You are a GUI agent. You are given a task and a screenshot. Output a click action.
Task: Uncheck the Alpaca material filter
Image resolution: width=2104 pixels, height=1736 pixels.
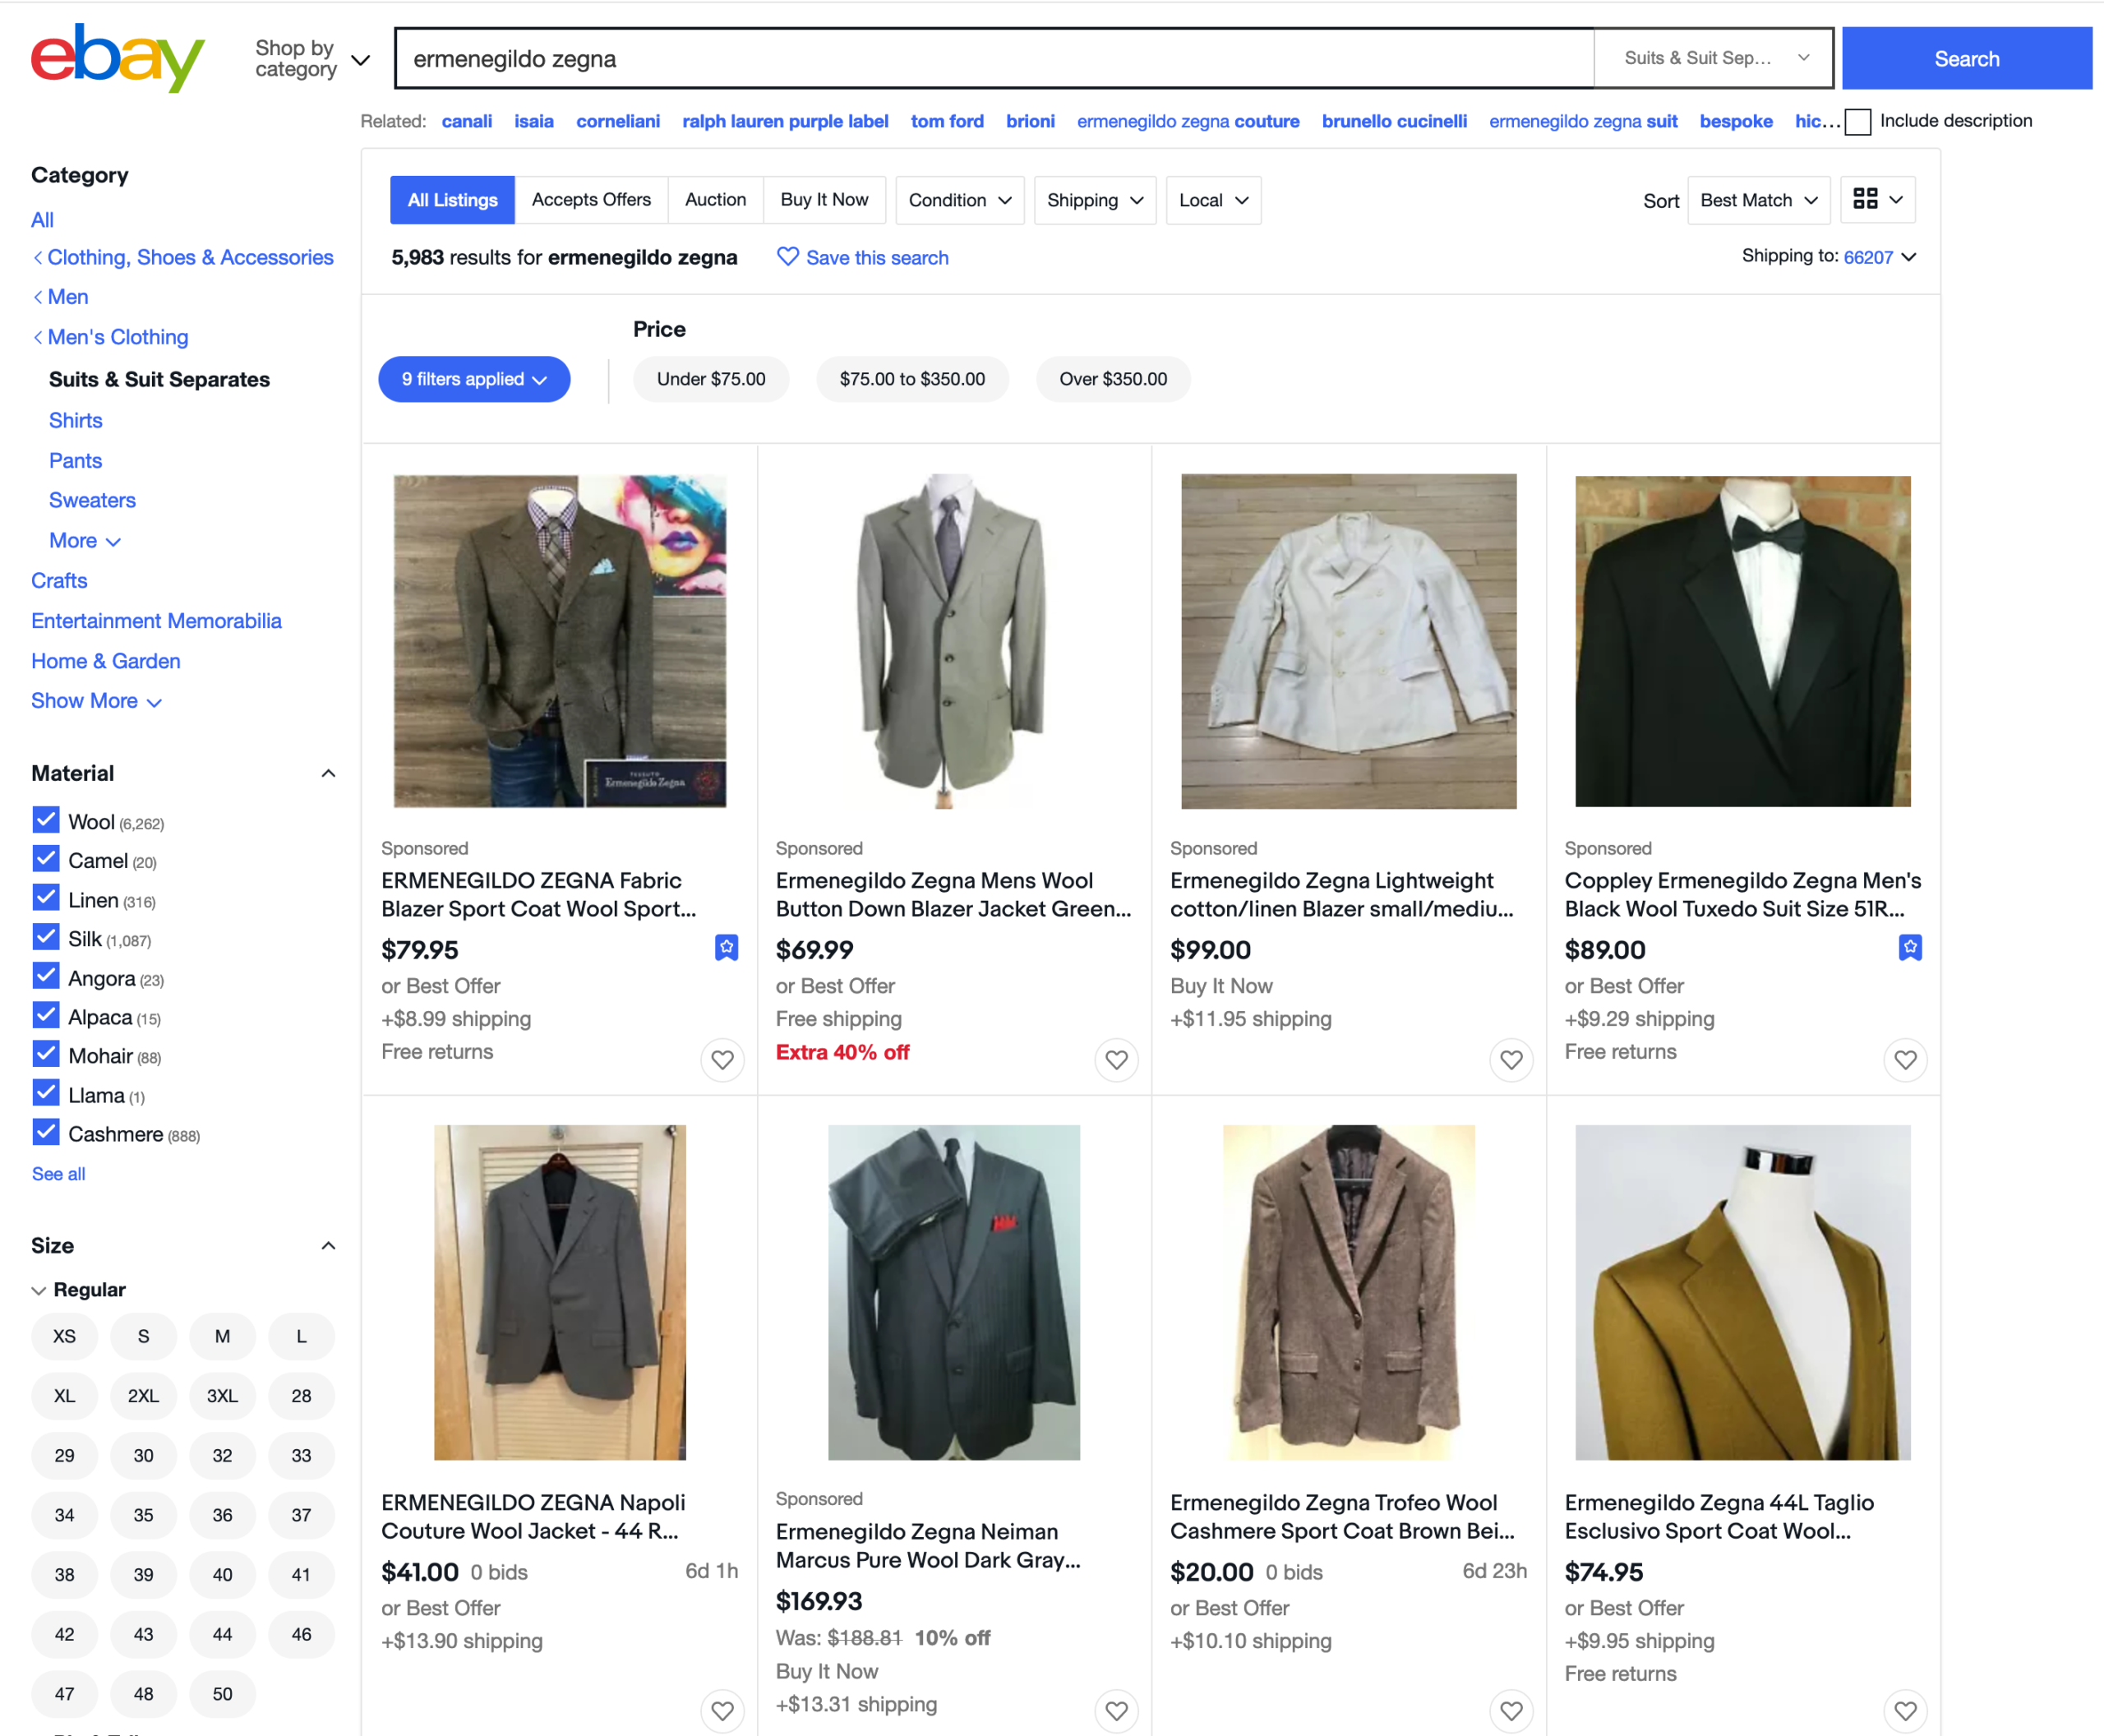coord(46,1015)
